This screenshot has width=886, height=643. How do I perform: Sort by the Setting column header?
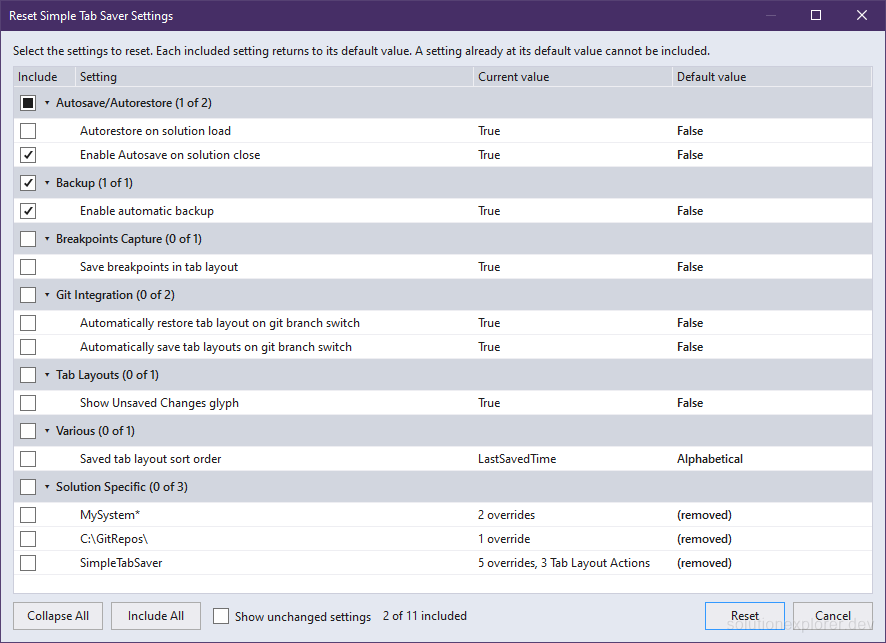[x=274, y=77]
